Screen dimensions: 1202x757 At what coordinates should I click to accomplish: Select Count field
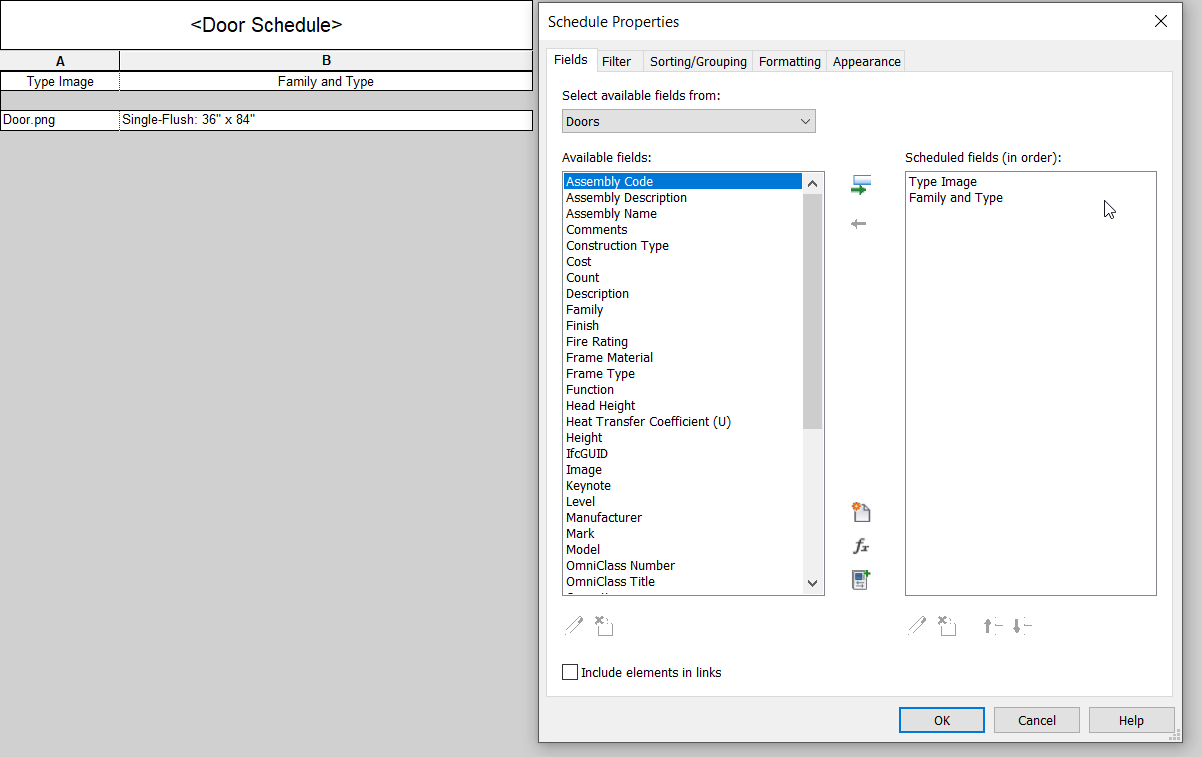click(x=683, y=278)
